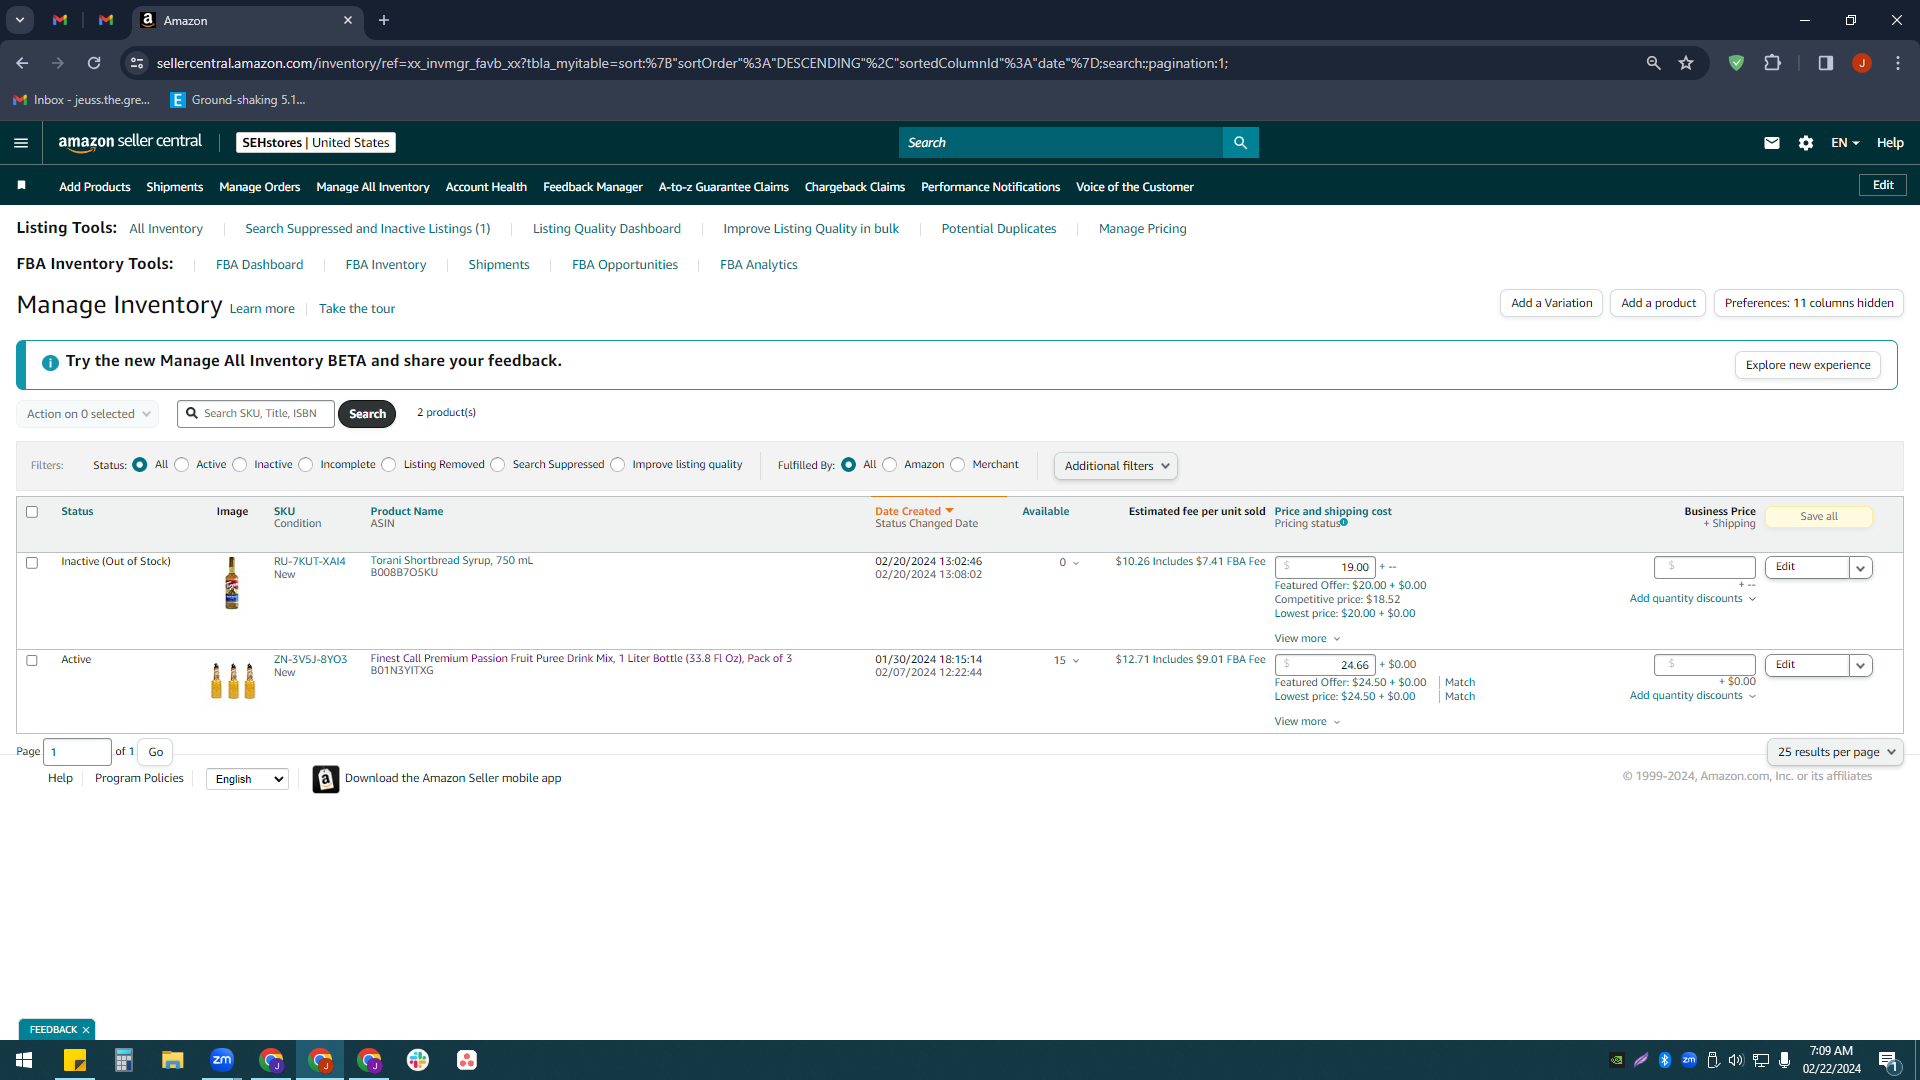Expand the Additional filters dropdown
1920x1080 pixels.
(x=1116, y=466)
